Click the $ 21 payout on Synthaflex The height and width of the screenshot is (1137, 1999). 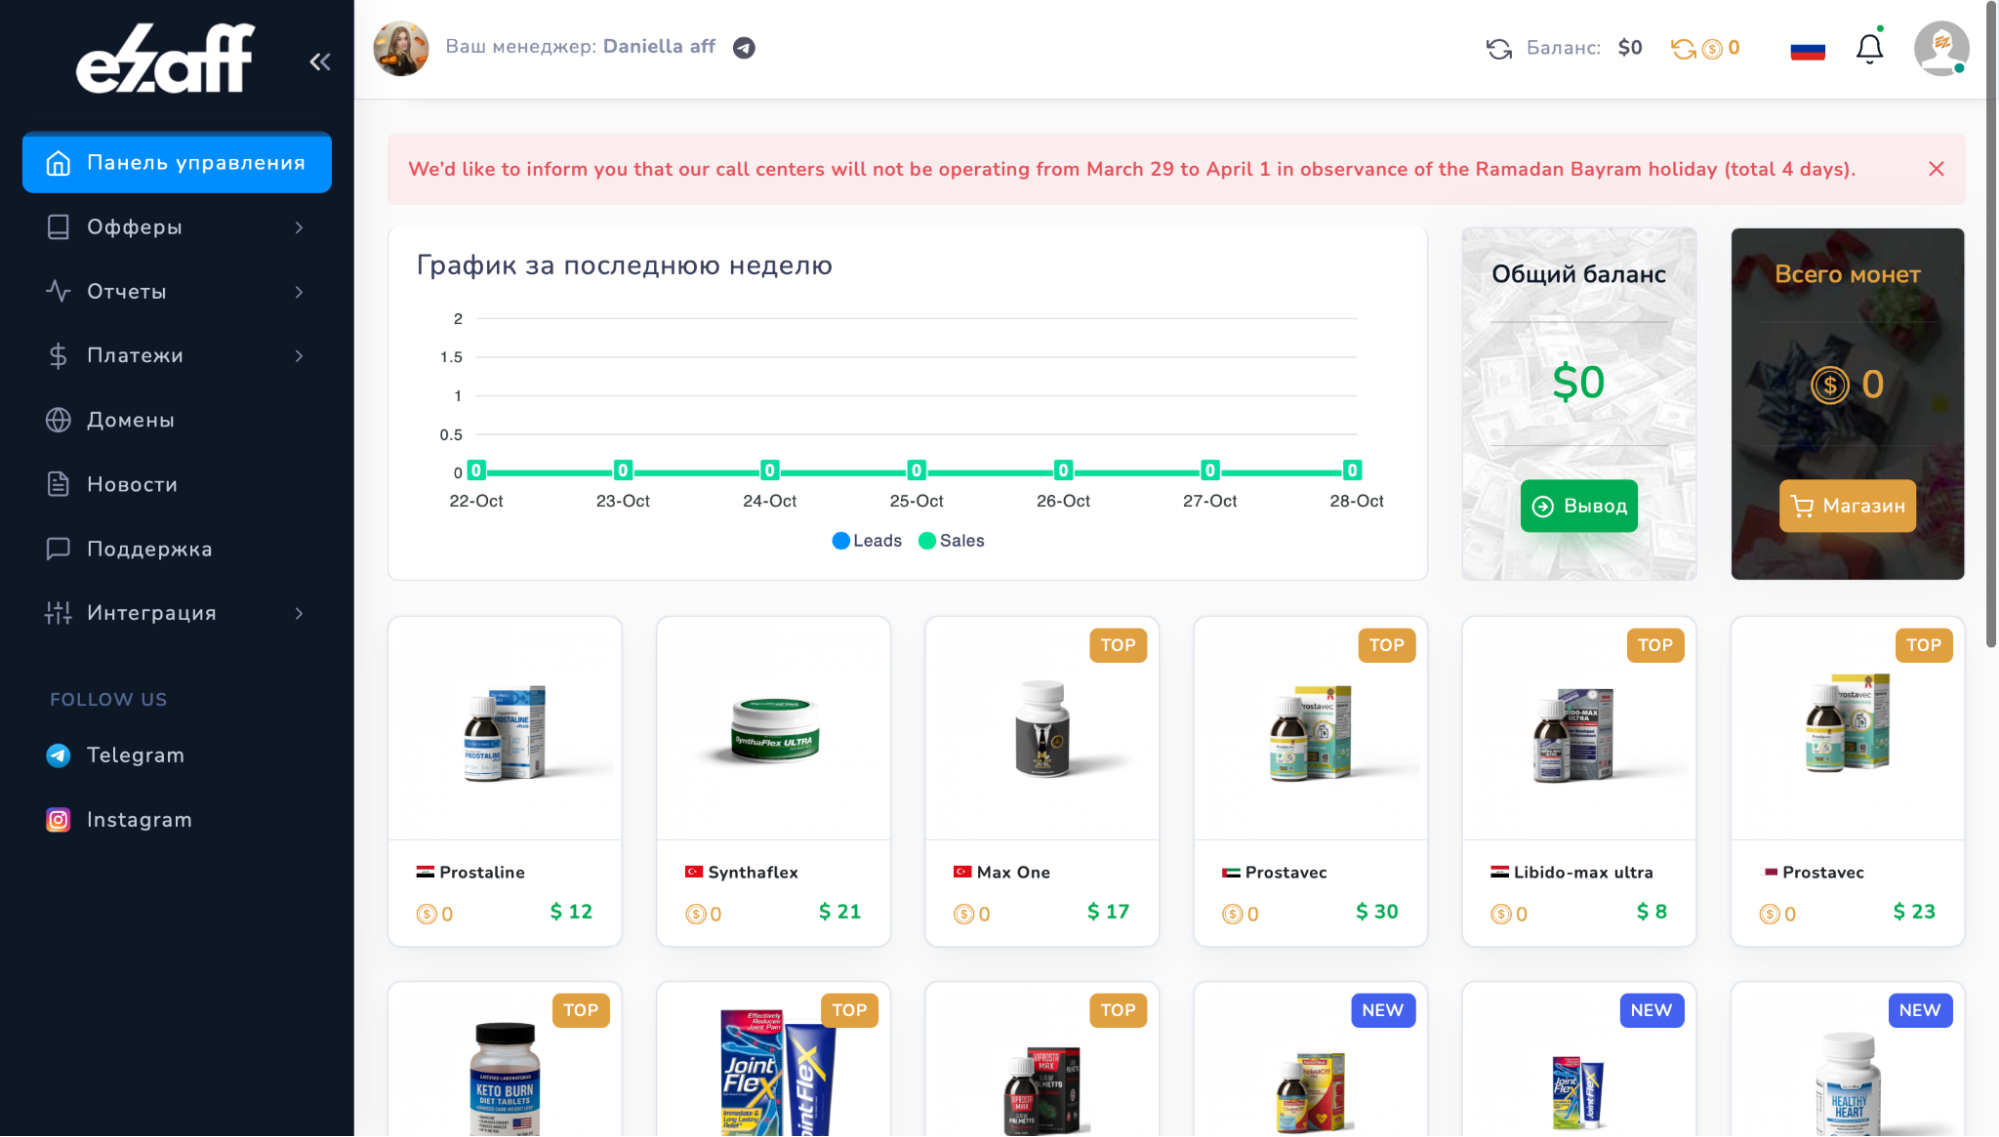pos(839,912)
